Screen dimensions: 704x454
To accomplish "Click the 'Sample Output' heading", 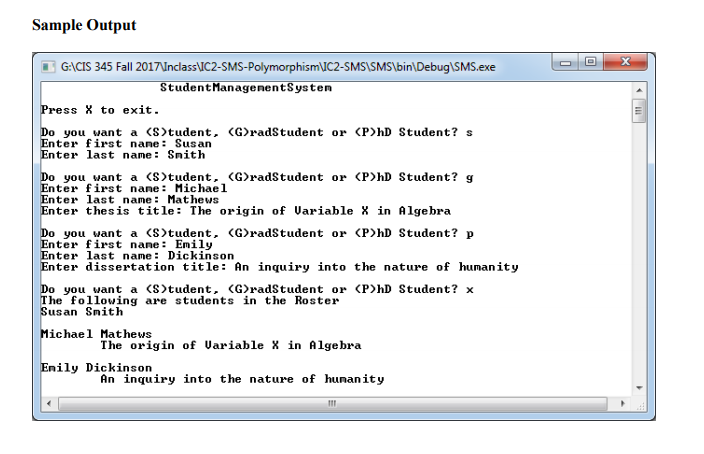I will tap(84, 25).
